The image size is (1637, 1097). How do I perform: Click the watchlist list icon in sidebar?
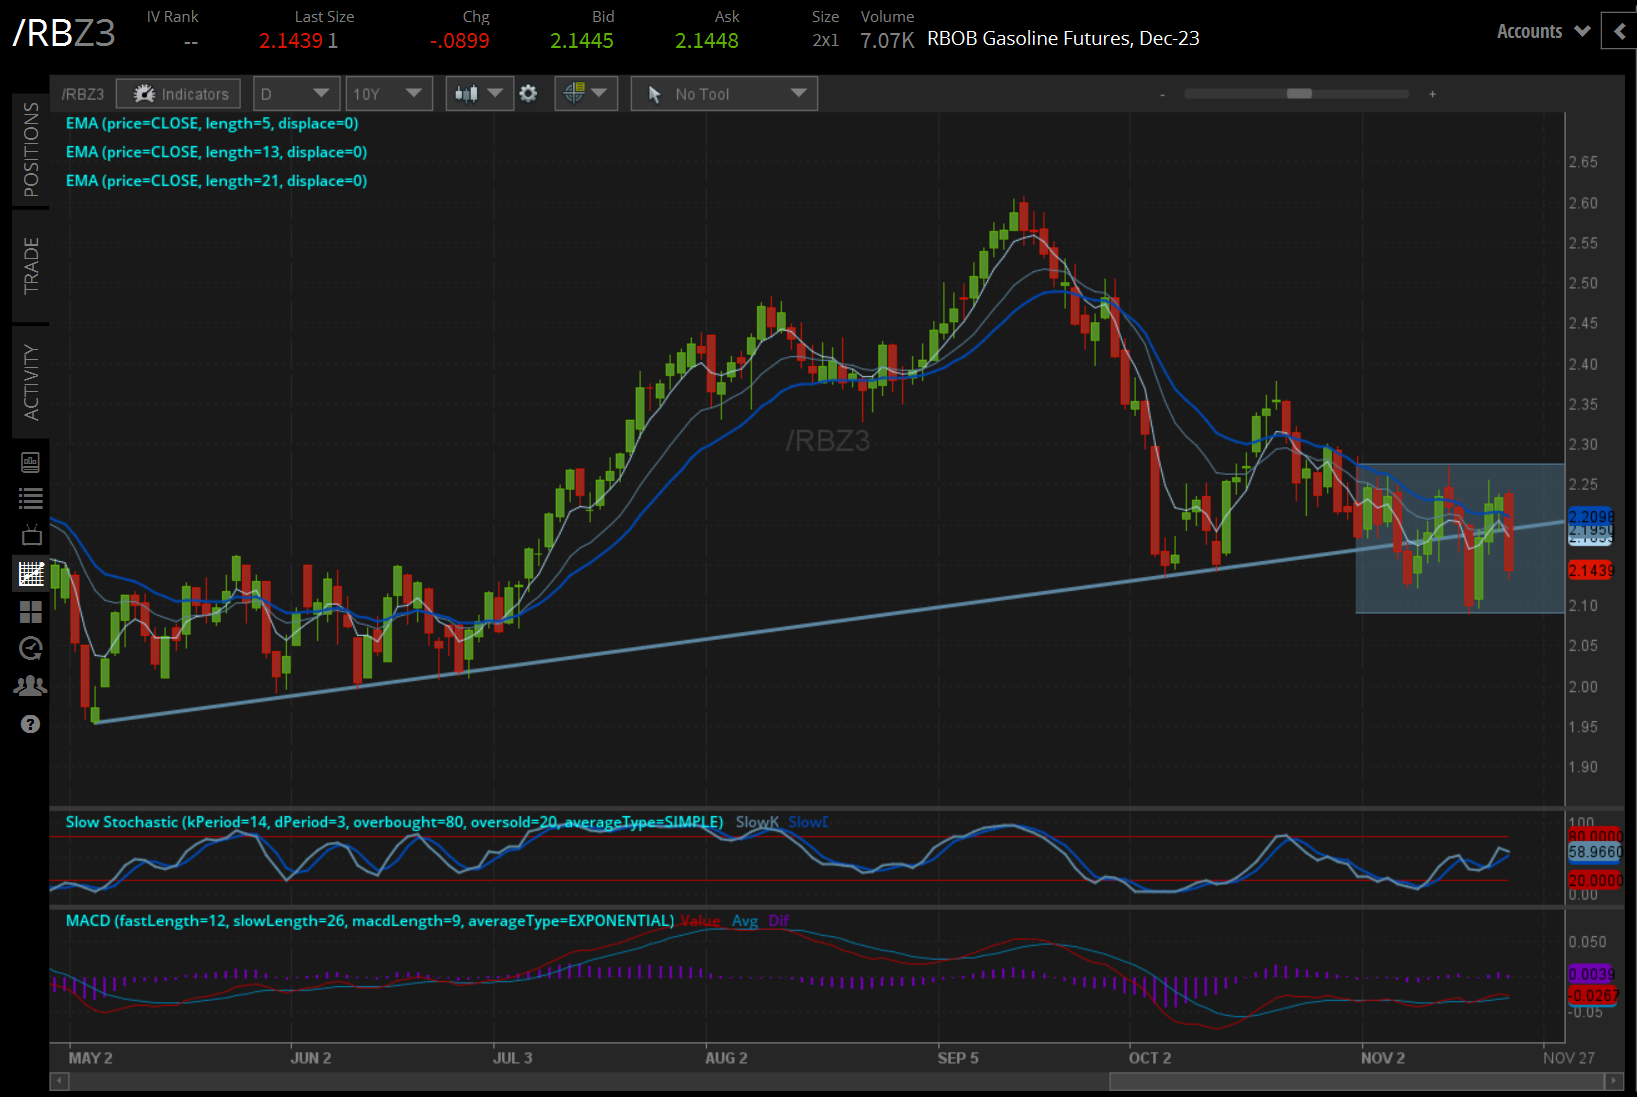[30, 497]
